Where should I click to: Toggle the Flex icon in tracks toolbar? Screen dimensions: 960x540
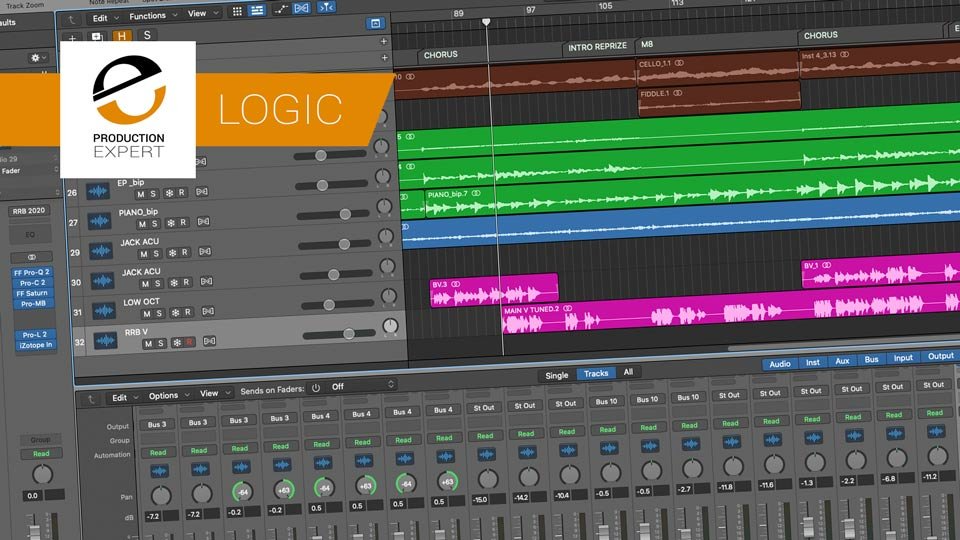[x=302, y=8]
